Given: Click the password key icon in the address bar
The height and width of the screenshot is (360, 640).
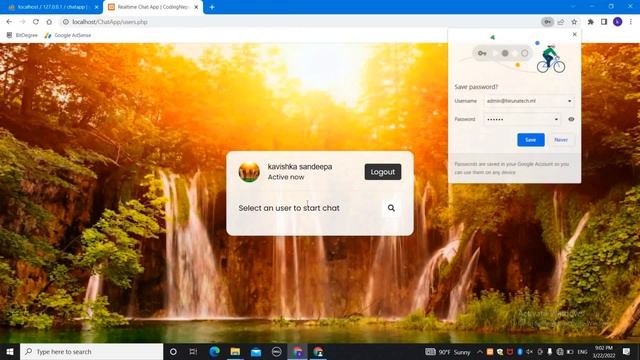Looking at the screenshot, I should tap(547, 22).
